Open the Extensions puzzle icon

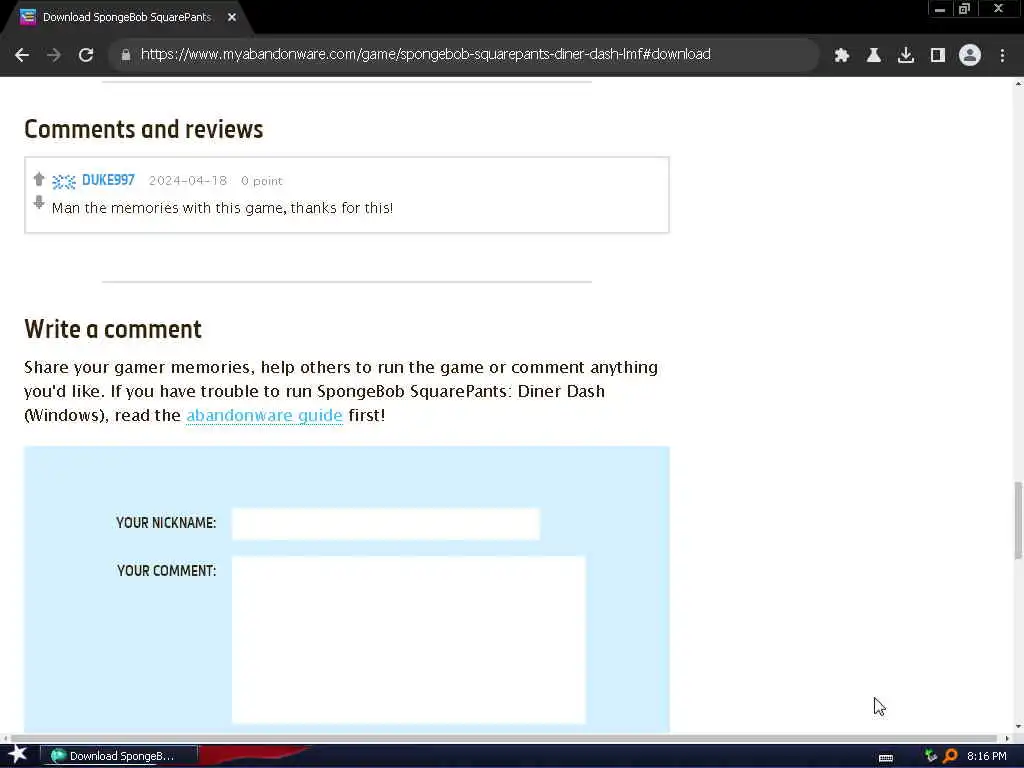842,55
